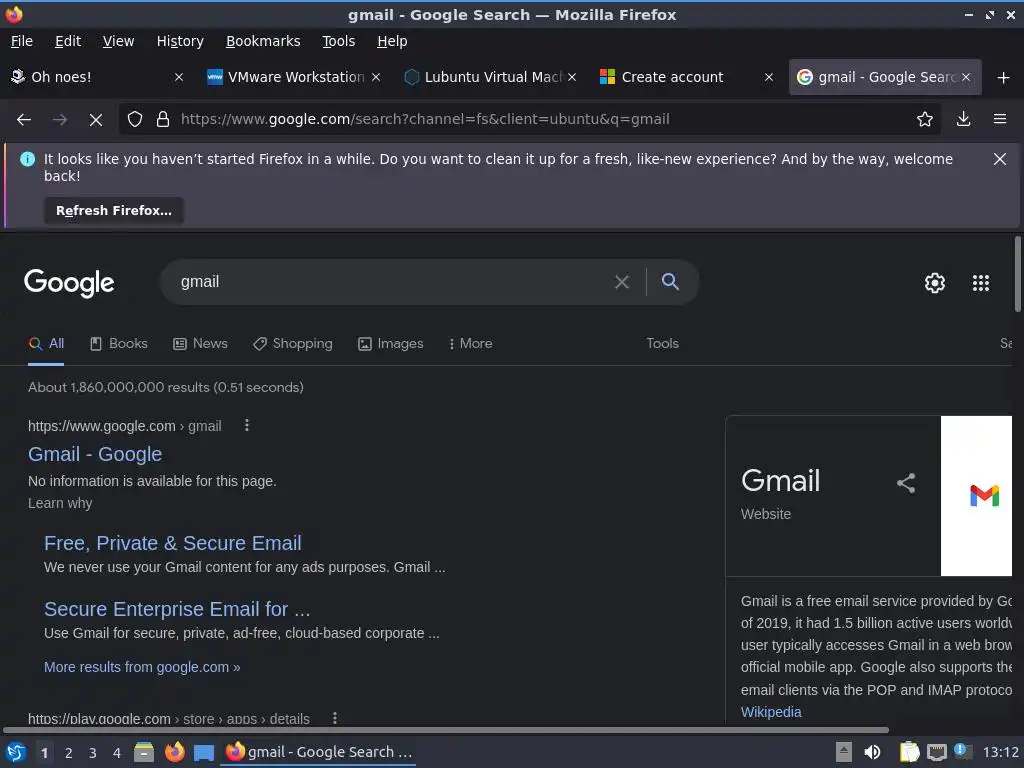The width and height of the screenshot is (1024, 768).
Task: Open the volume control tray icon
Action: click(872, 752)
